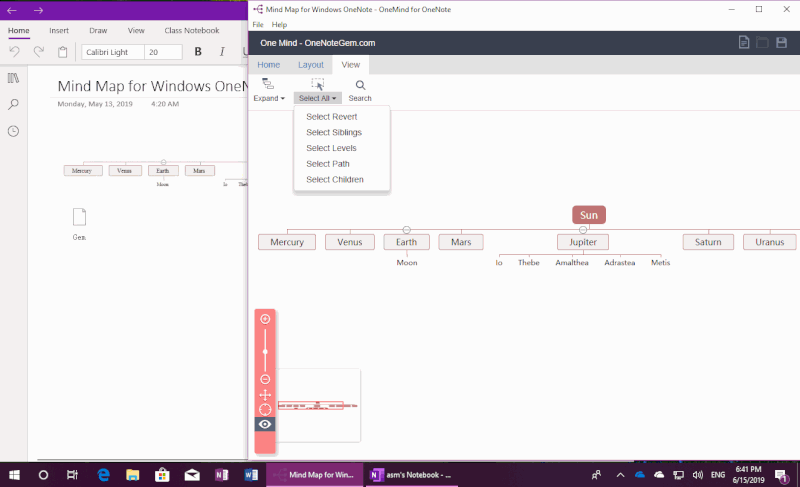800x487 pixels.
Task: Toggle Bold formatting in OneNote
Action: [x=198, y=52]
